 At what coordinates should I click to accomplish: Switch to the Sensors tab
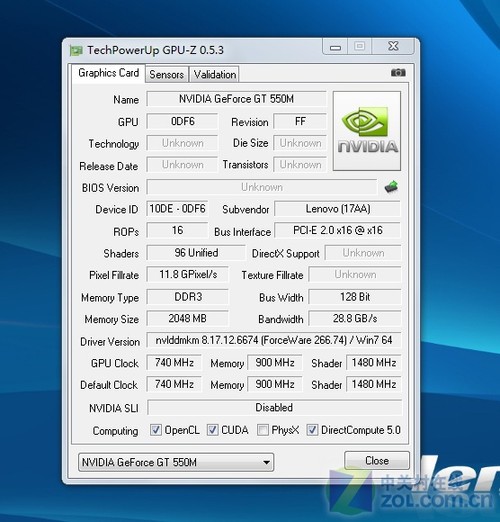tap(166, 74)
